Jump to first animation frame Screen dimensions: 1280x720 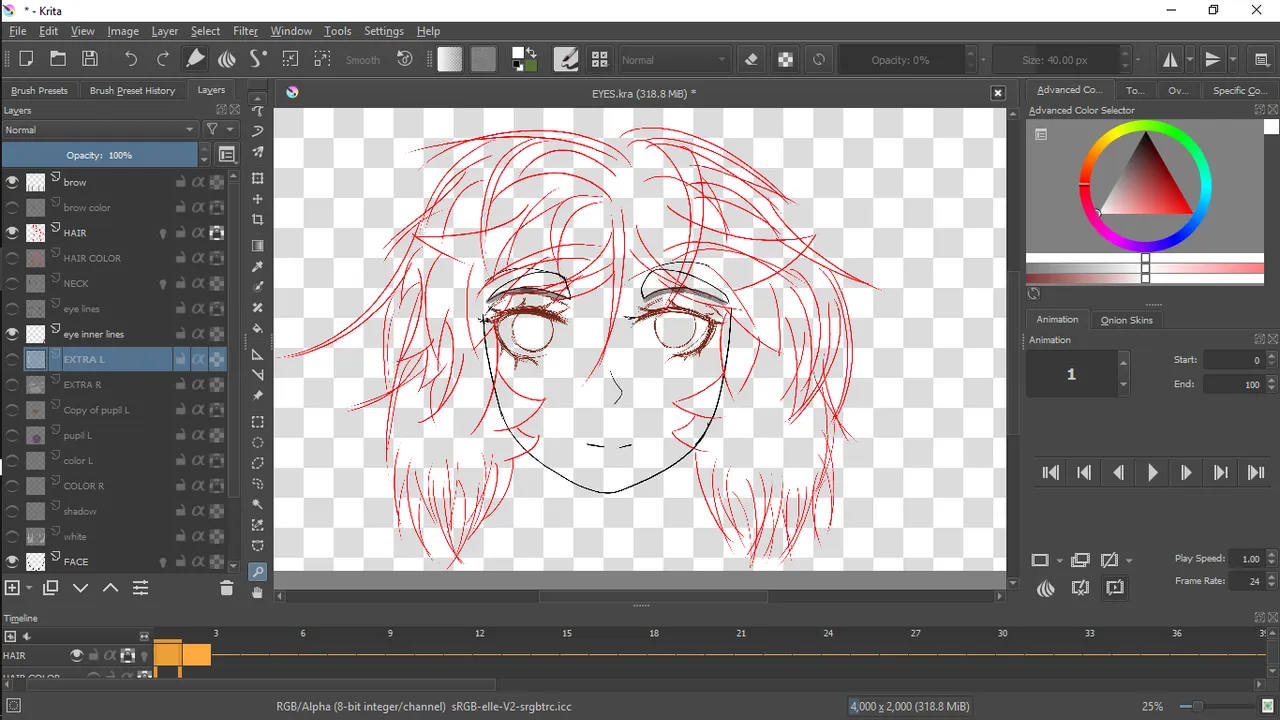click(x=1050, y=473)
